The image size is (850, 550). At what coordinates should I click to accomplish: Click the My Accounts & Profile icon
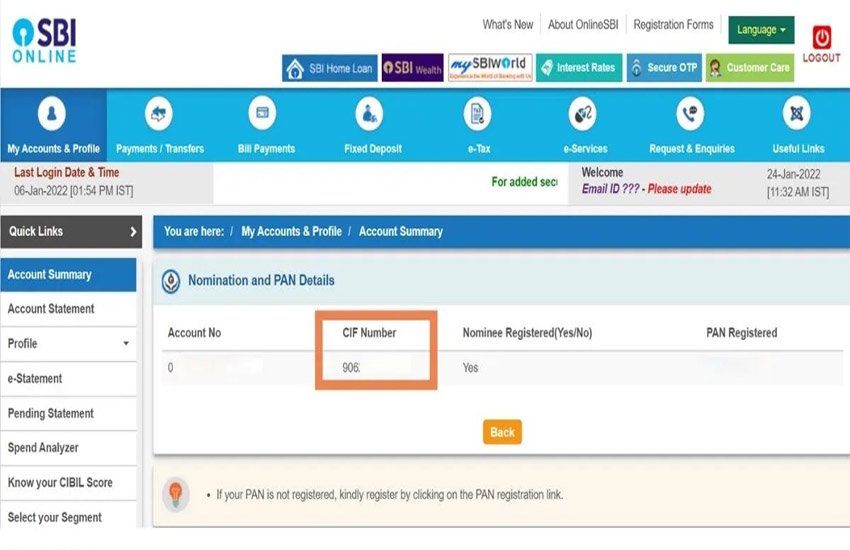click(x=52, y=114)
